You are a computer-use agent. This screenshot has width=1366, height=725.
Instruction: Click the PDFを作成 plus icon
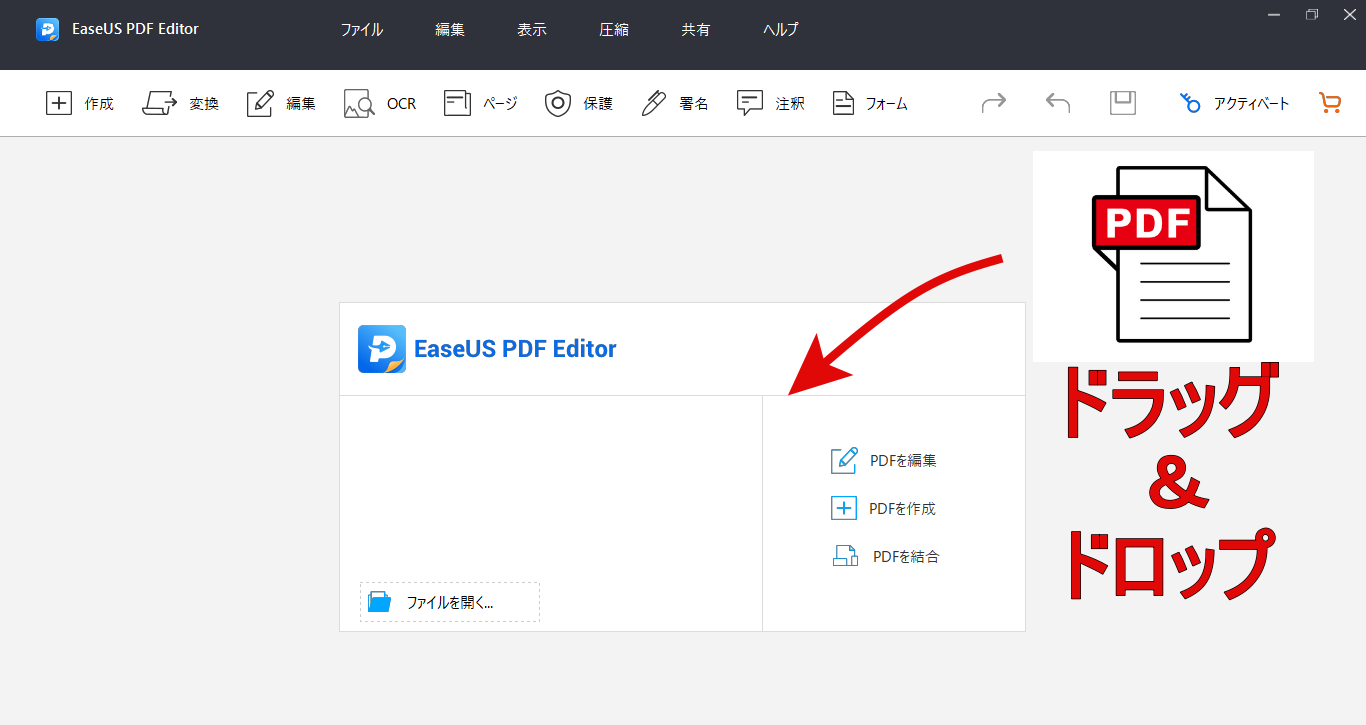[x=844, y=508]
